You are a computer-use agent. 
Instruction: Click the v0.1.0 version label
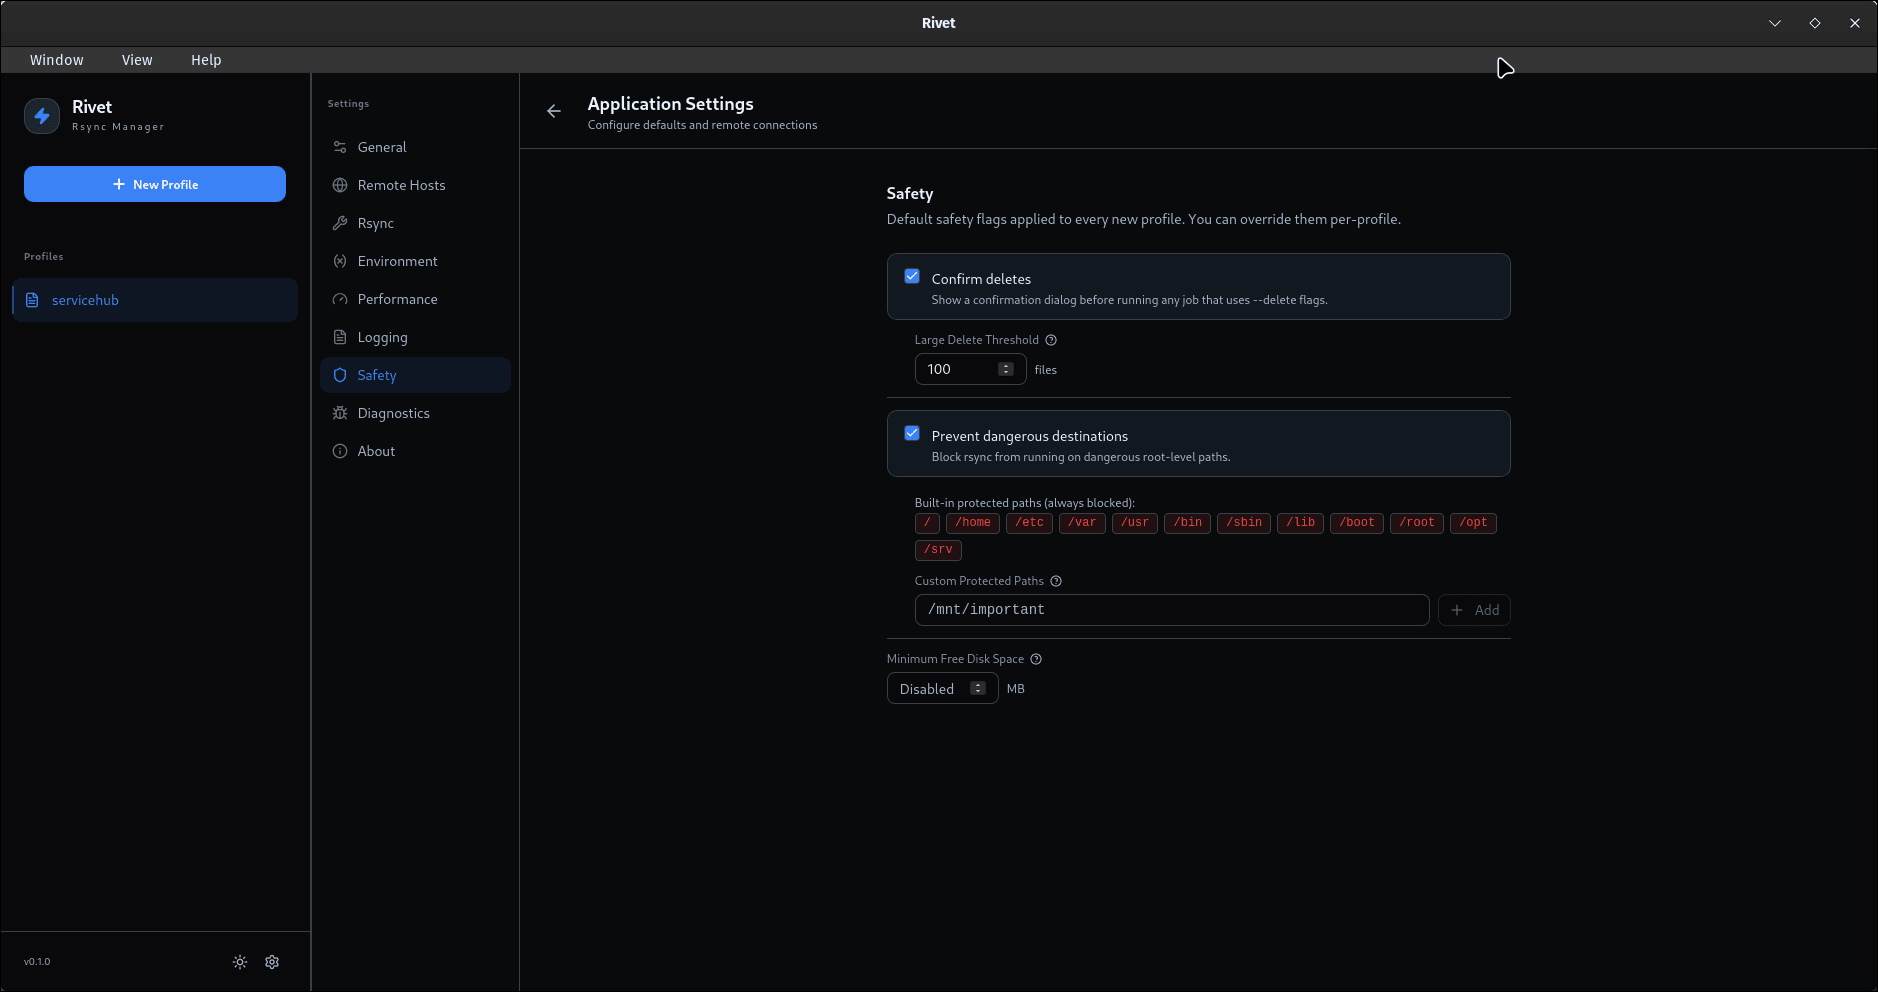(x=37, y=962)
